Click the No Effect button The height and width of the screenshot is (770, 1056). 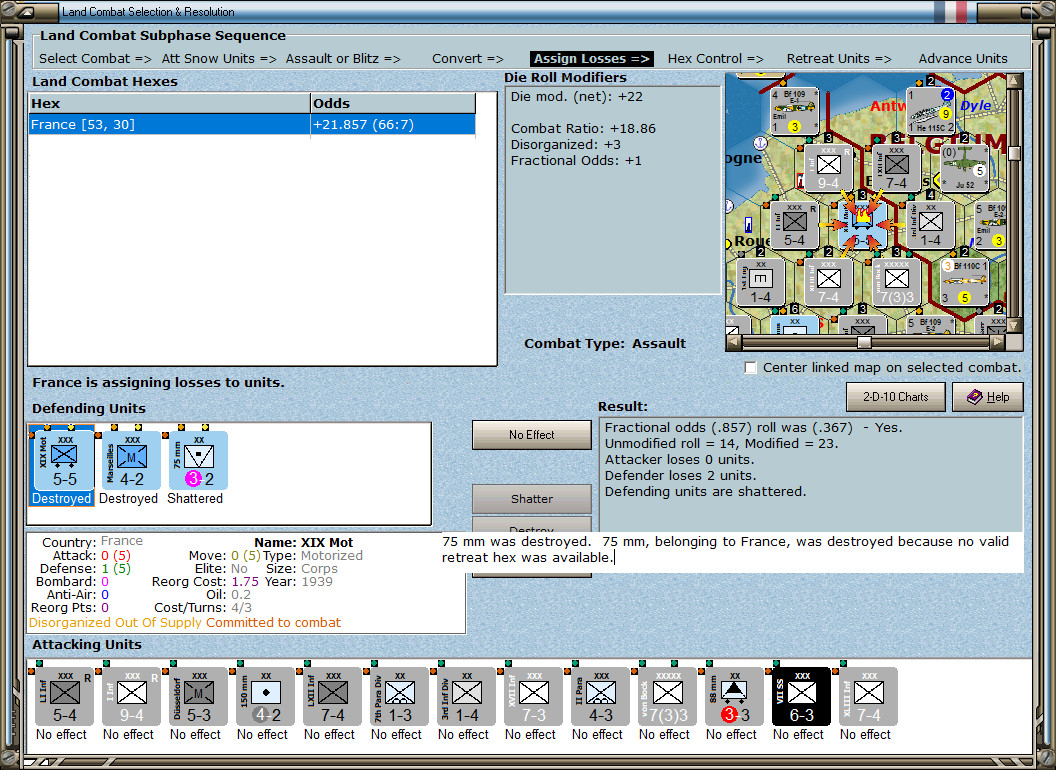click(x=532, y=435)
